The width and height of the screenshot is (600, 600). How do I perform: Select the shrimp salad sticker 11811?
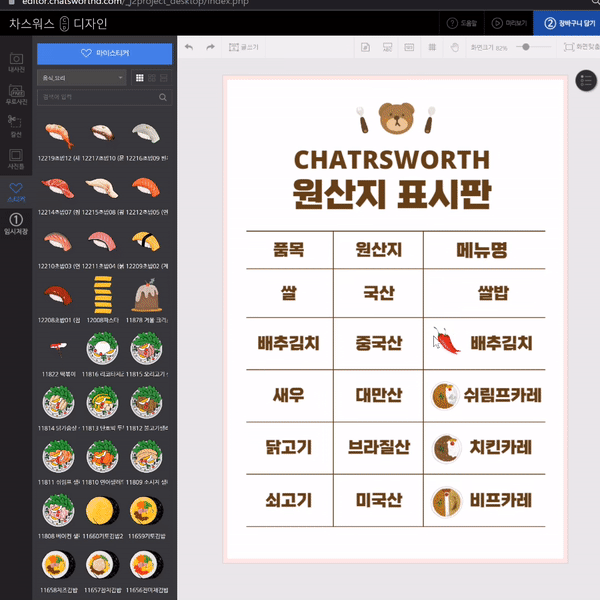click(58, 457)
